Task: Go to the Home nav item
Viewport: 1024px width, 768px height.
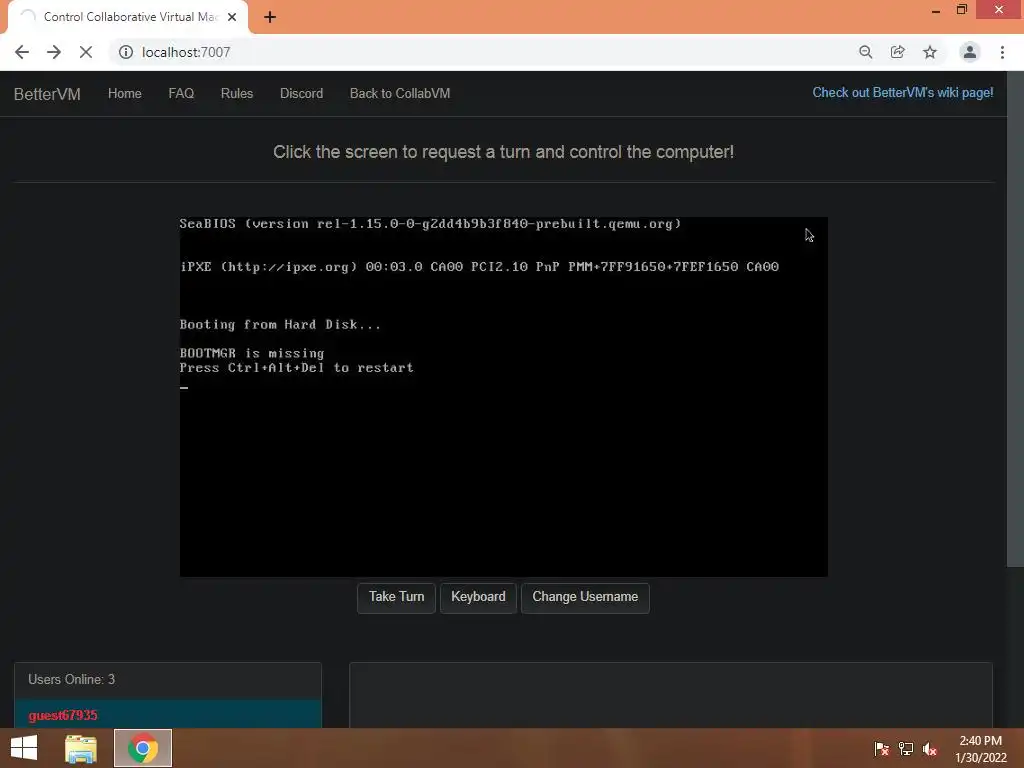Action: [125, 93]
